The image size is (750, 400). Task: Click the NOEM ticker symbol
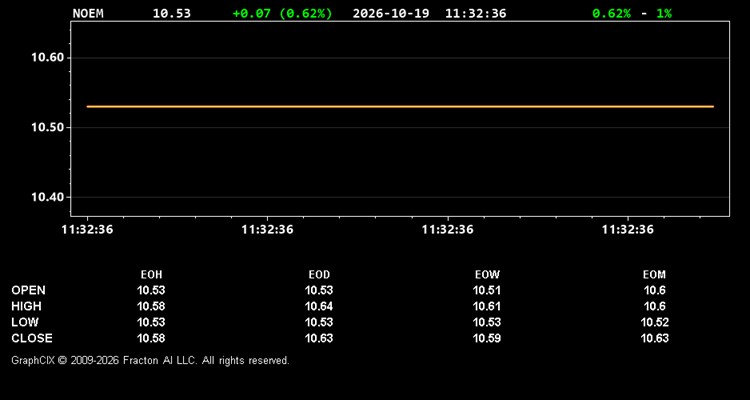(88, 13)
